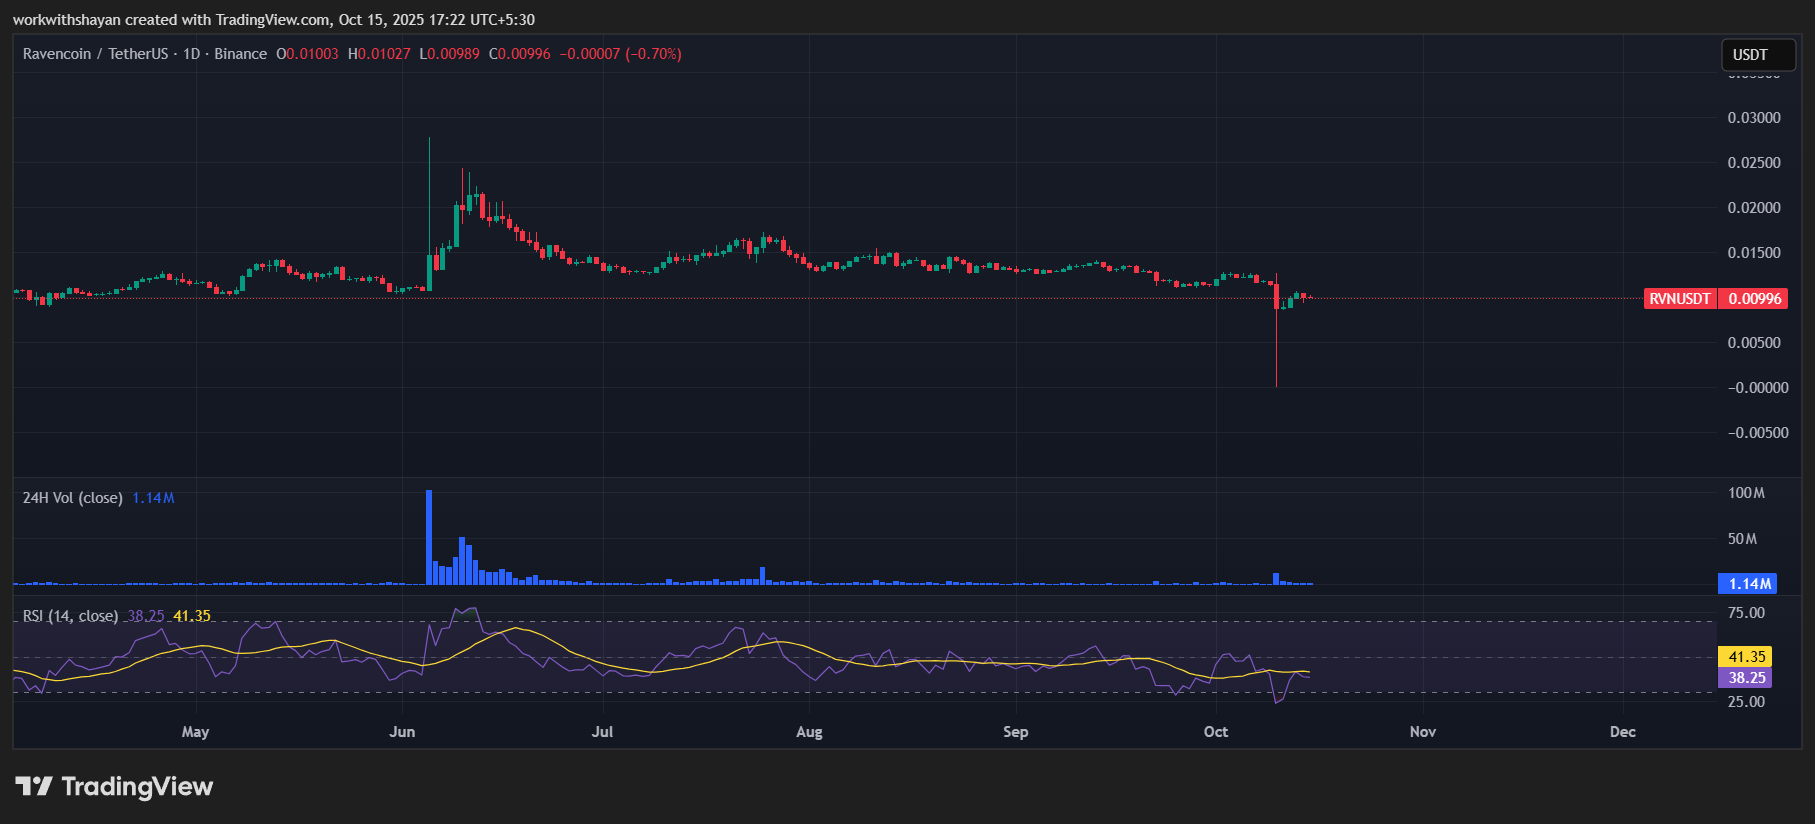Click the 100M label on volume scale
The image size is (1815, 824).
coord(1746,493)
